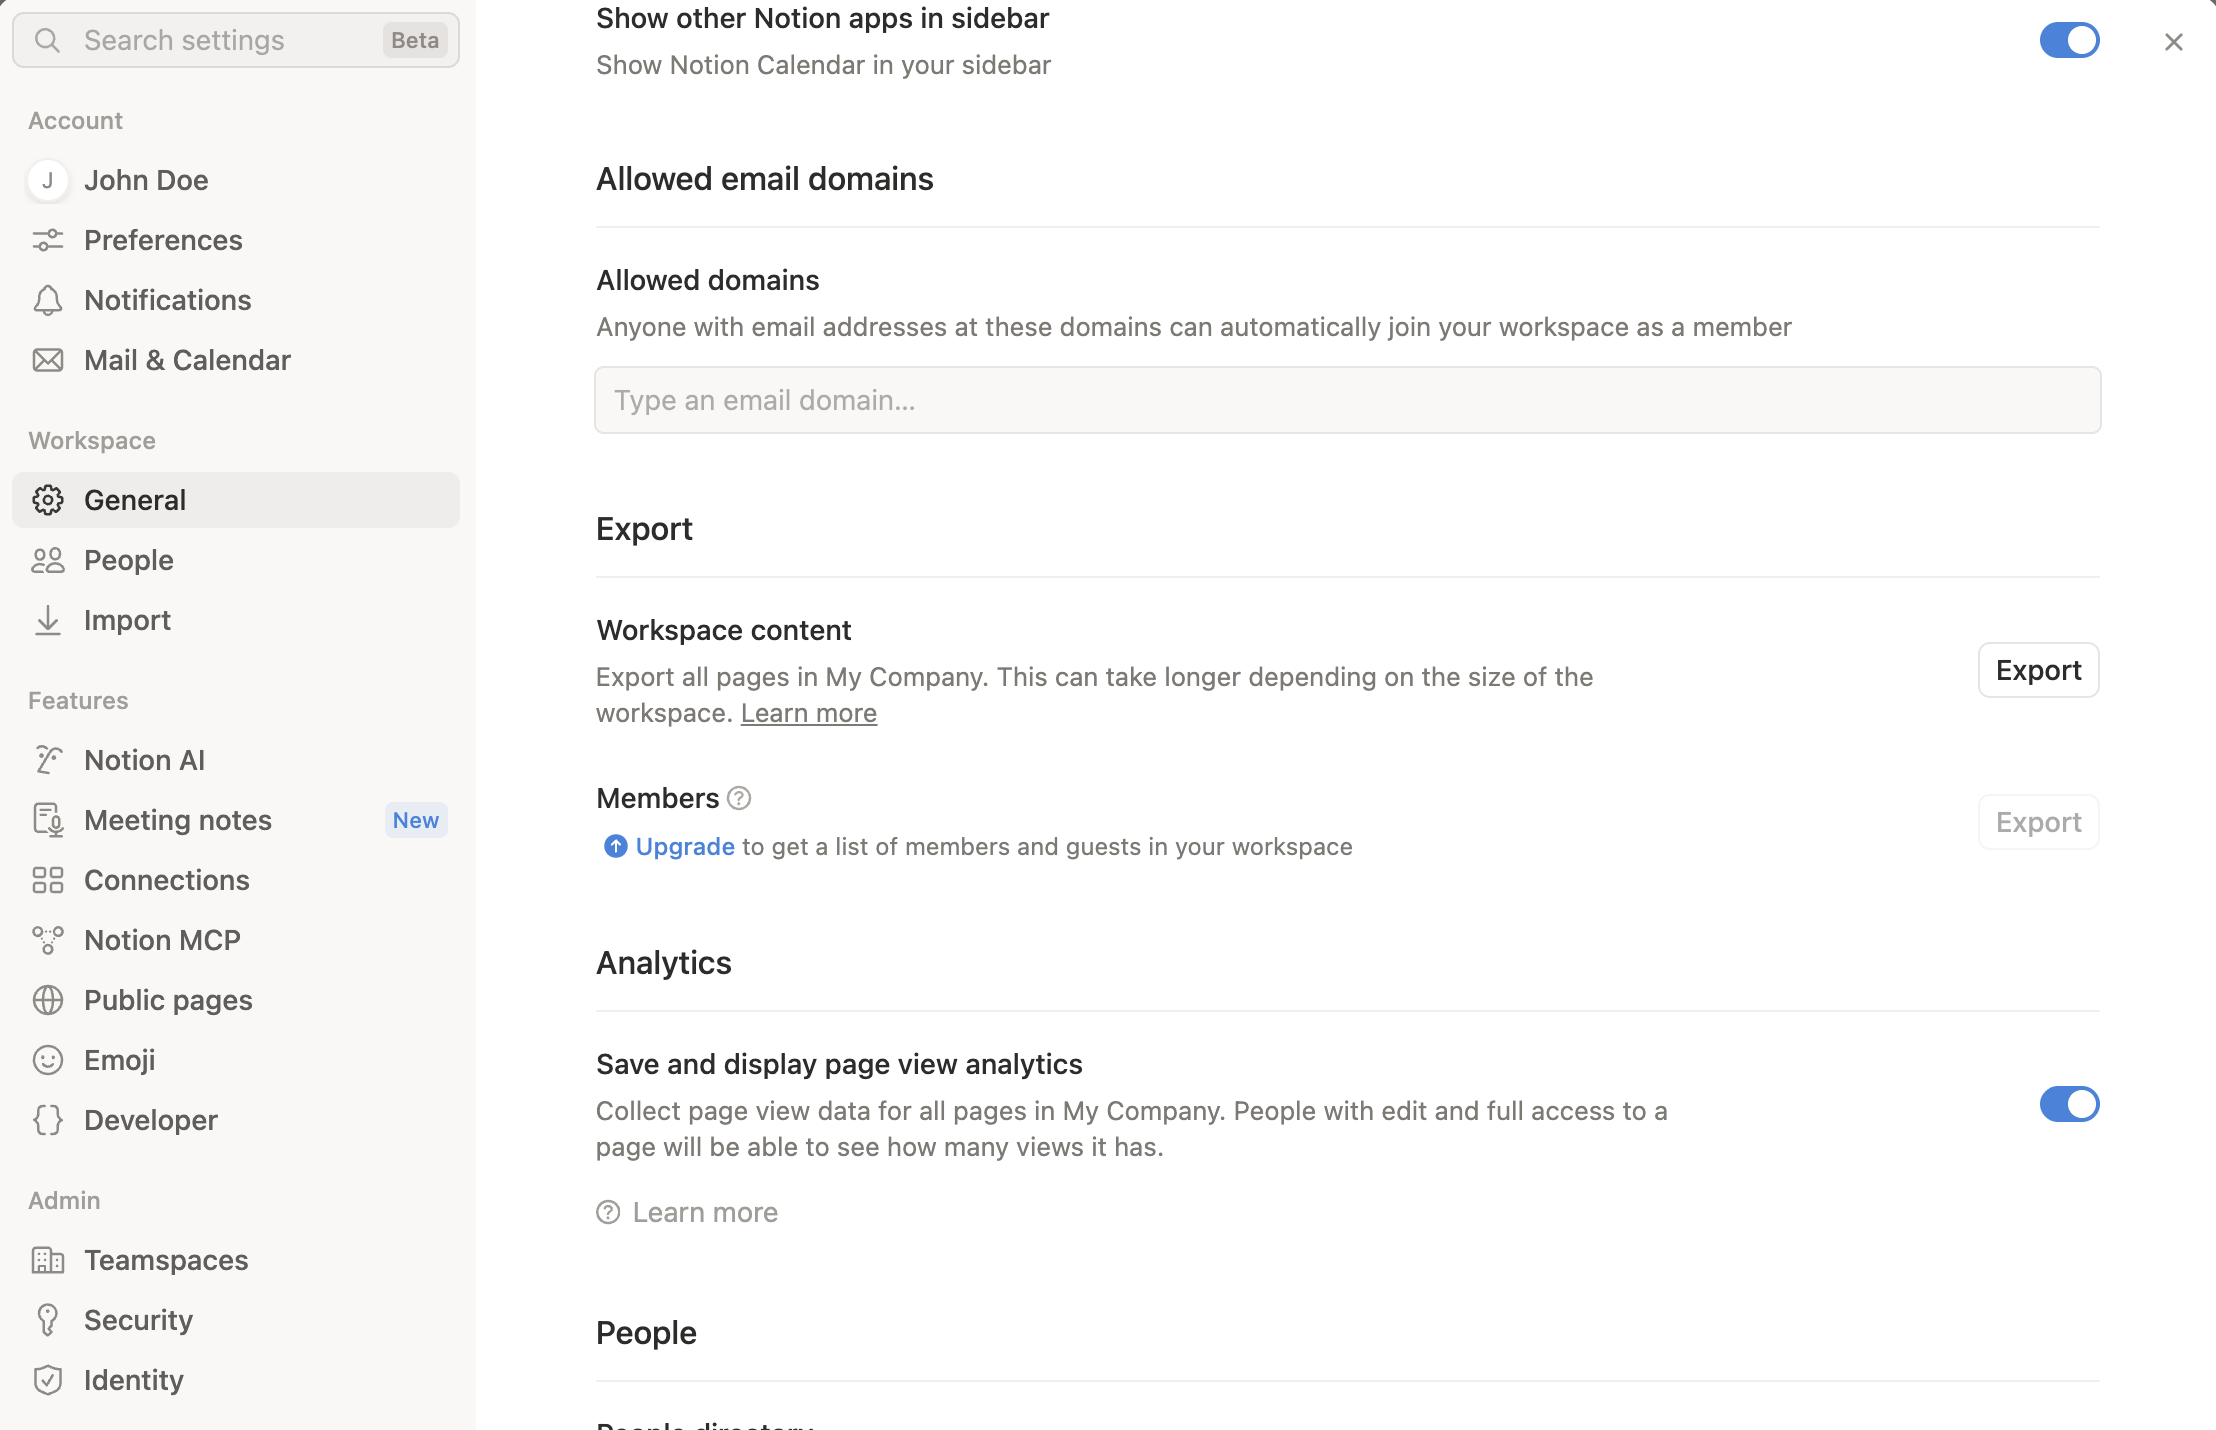The image size is (2216, 1430).
Task: Click the Search settings field
Action: pyautogui.click(x=236, y=40)
